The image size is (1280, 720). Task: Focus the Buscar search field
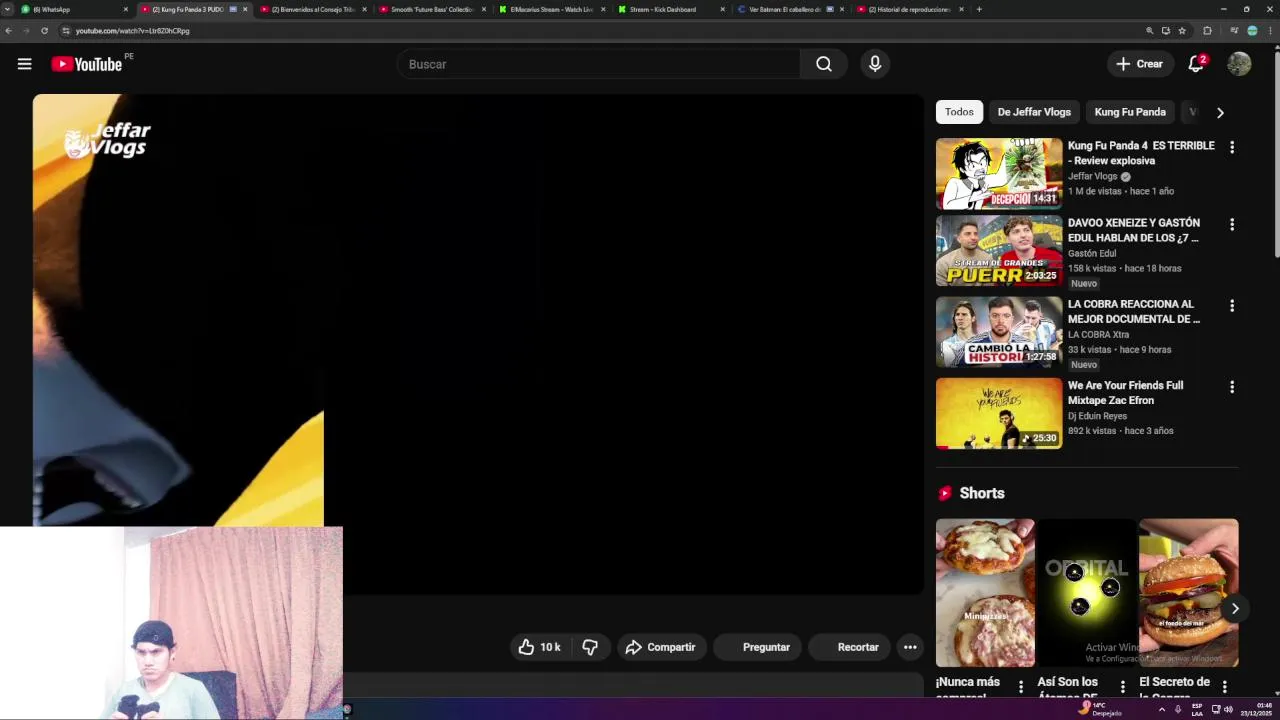pos(598,64)
